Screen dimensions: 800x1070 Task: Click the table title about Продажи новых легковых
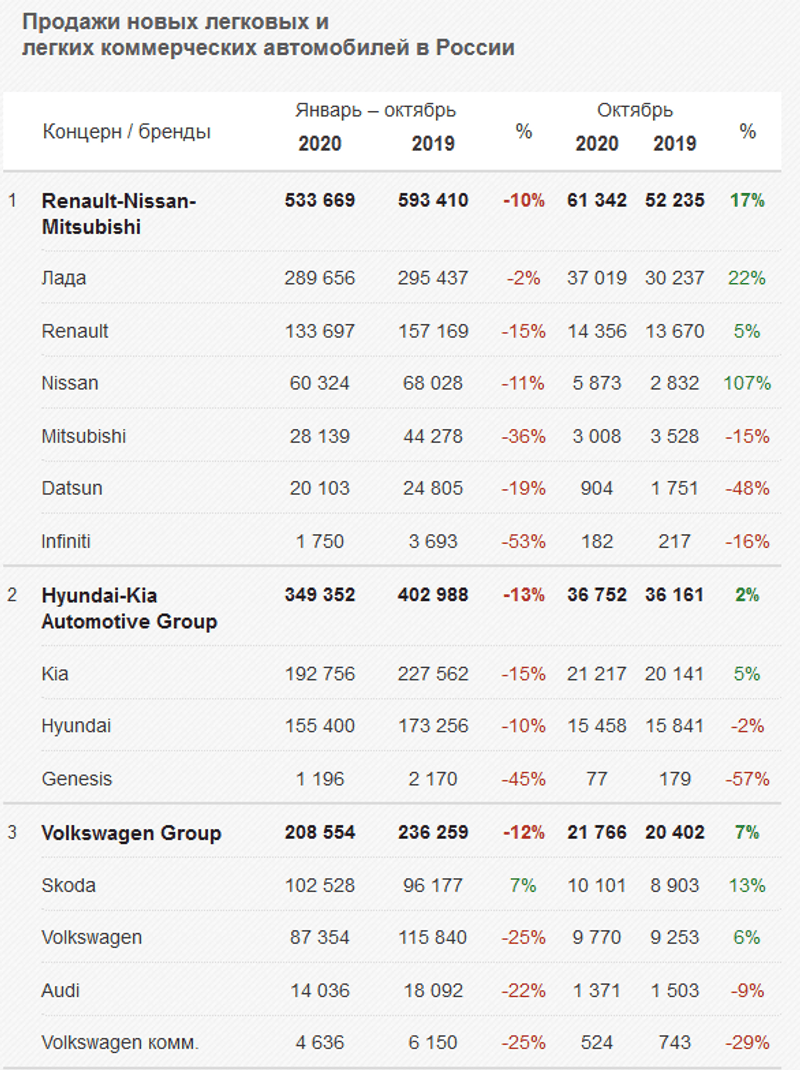click(x=268, y=34)
